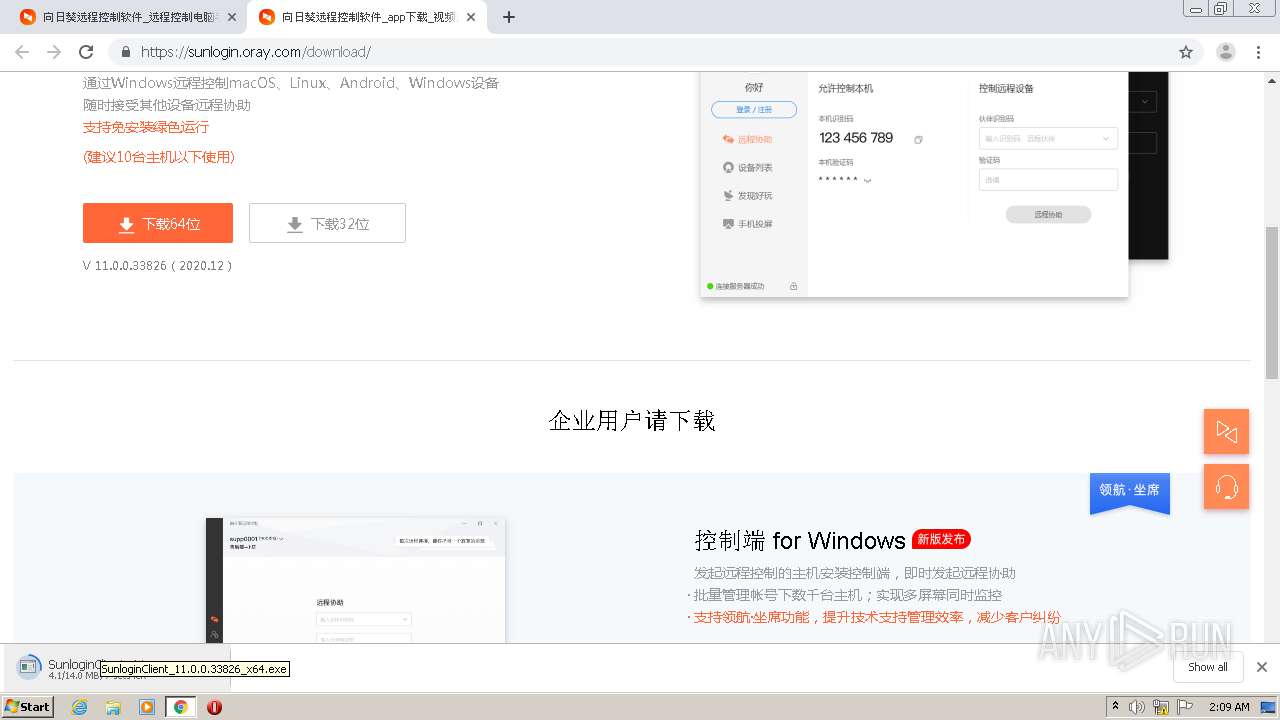Open customer service headset icon
Image resolution: width=1280 pixels, height=720 pixels.
coord(1226,487)
